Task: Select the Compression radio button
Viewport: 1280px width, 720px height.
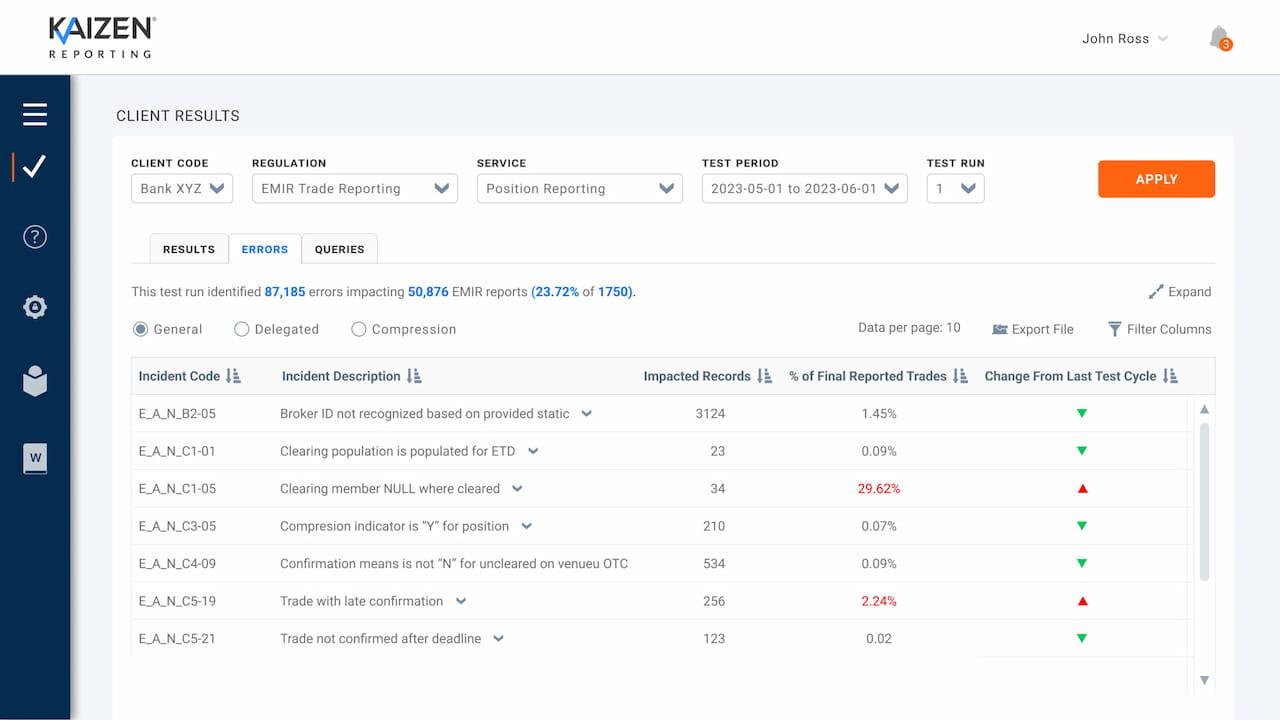Action: tap(359, 329)
